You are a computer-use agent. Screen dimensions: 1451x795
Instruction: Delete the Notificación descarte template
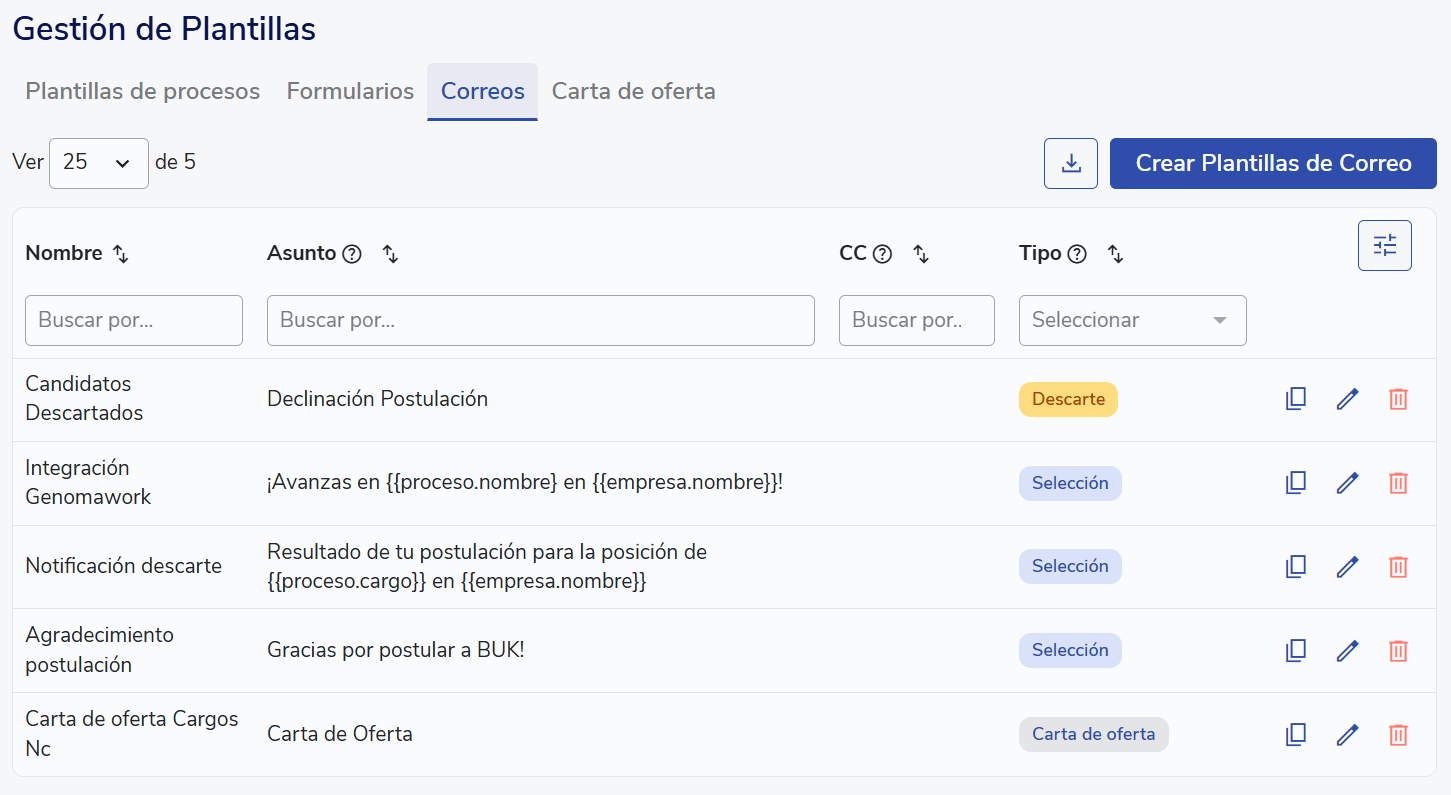point(1398,567)
